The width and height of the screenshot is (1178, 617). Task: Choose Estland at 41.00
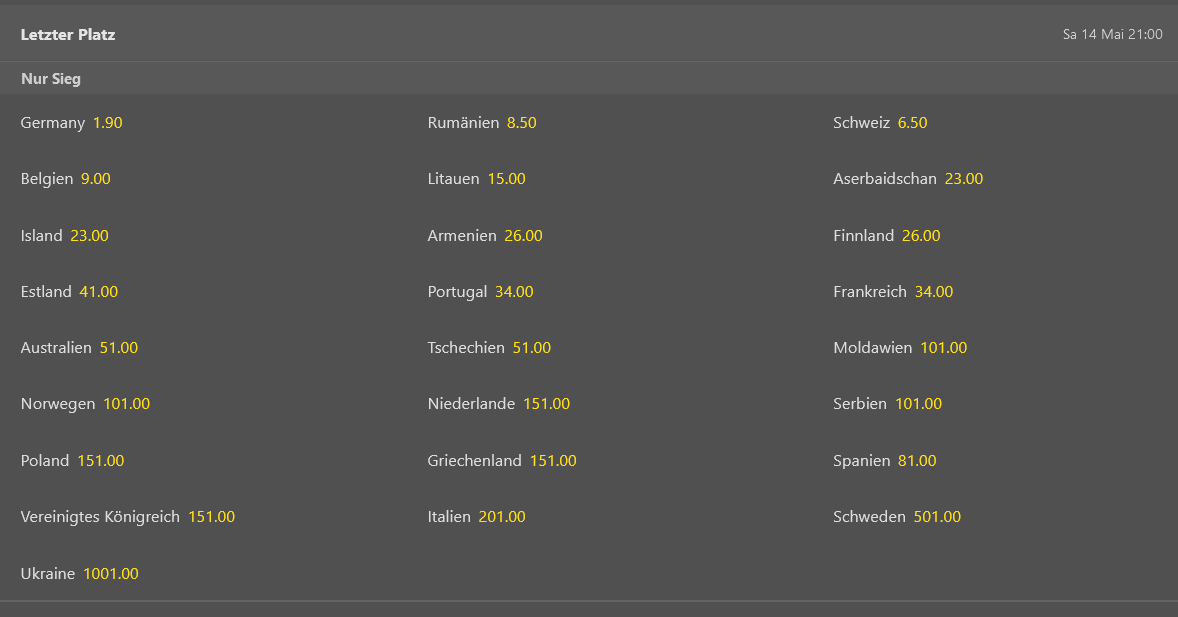click(69, 292)
